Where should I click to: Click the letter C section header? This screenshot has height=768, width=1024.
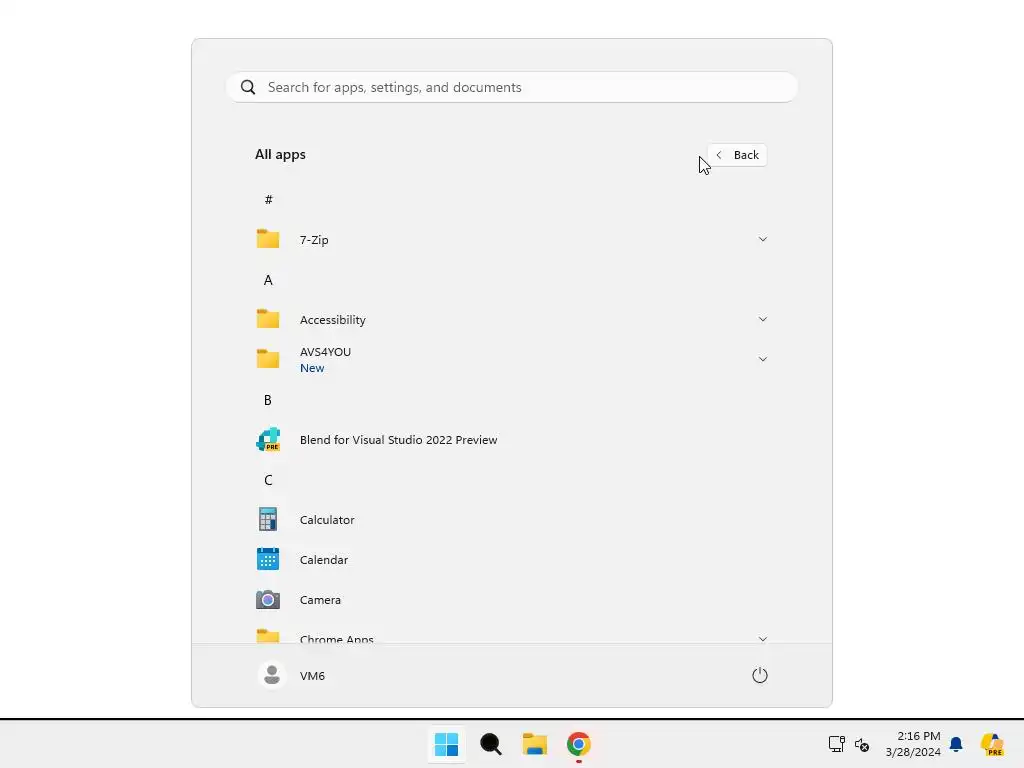[x=268, y=480]
